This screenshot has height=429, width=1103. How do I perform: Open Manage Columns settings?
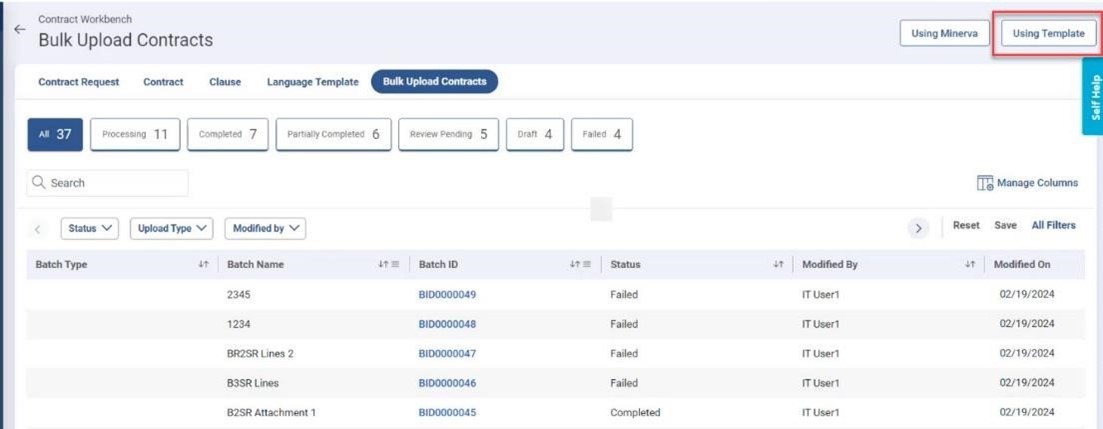(x=1027, y=183)
